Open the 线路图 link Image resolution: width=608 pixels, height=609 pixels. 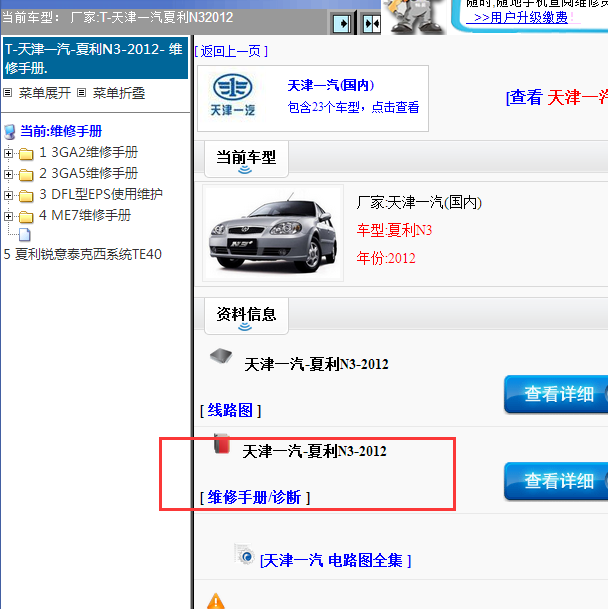[230, 411]
